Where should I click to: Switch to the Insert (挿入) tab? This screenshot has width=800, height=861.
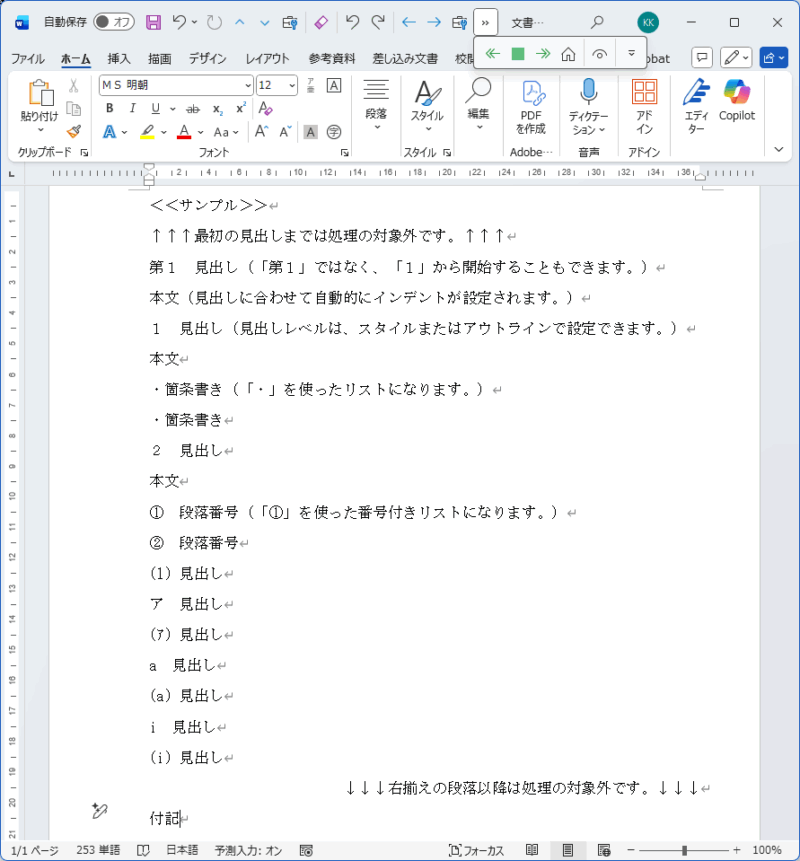(119, 59)
